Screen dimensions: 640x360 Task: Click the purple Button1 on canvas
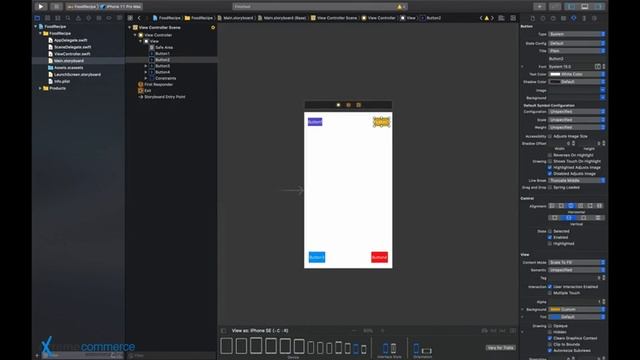click(315, 122)
